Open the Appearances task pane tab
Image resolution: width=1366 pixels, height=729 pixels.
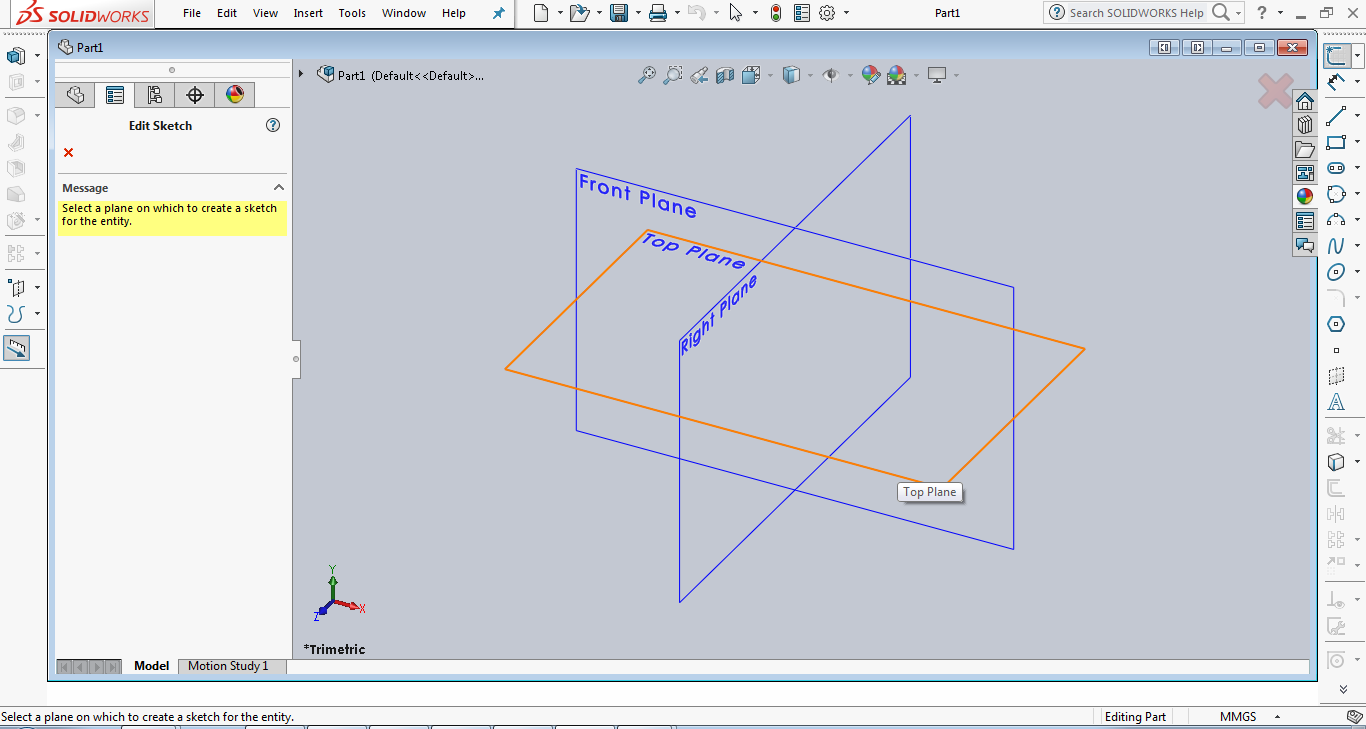[x=1305, y=197]
